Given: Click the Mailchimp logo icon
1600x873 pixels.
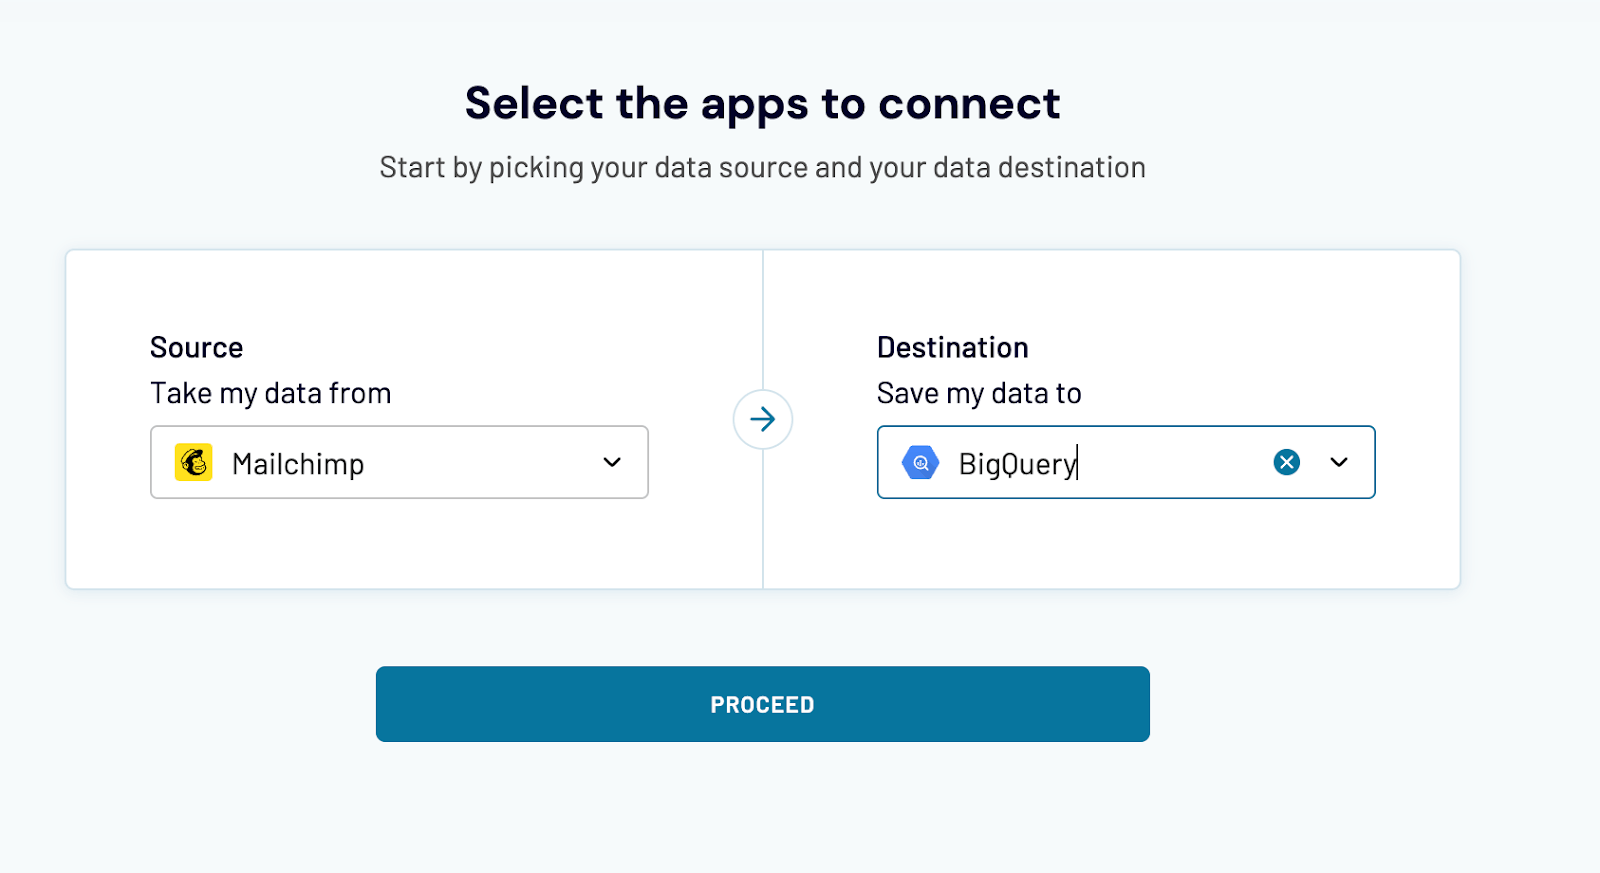Looking at the screenshot, I should [x=194, y=463].
